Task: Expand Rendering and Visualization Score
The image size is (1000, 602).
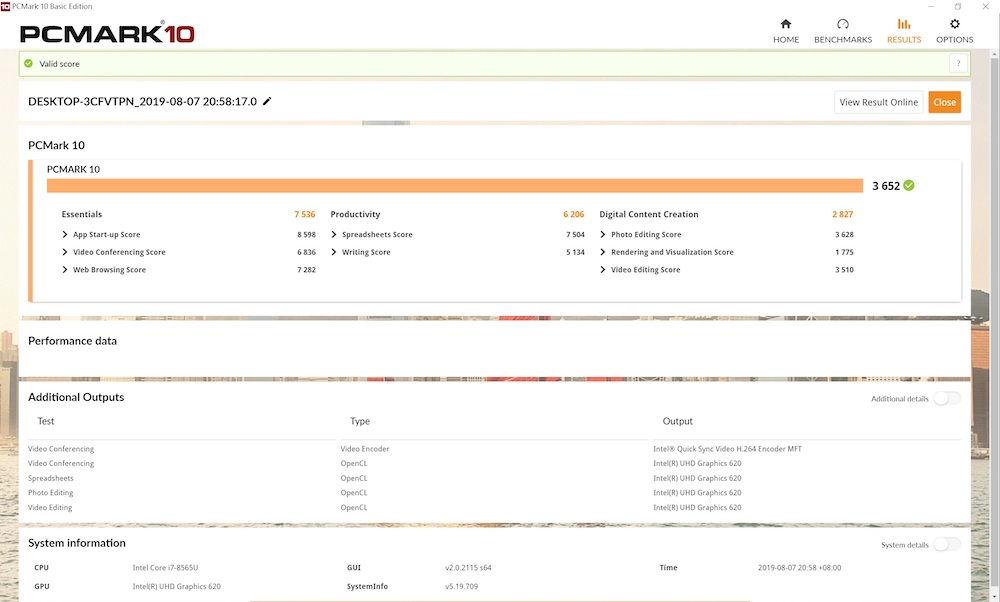Action: [604, 253]
